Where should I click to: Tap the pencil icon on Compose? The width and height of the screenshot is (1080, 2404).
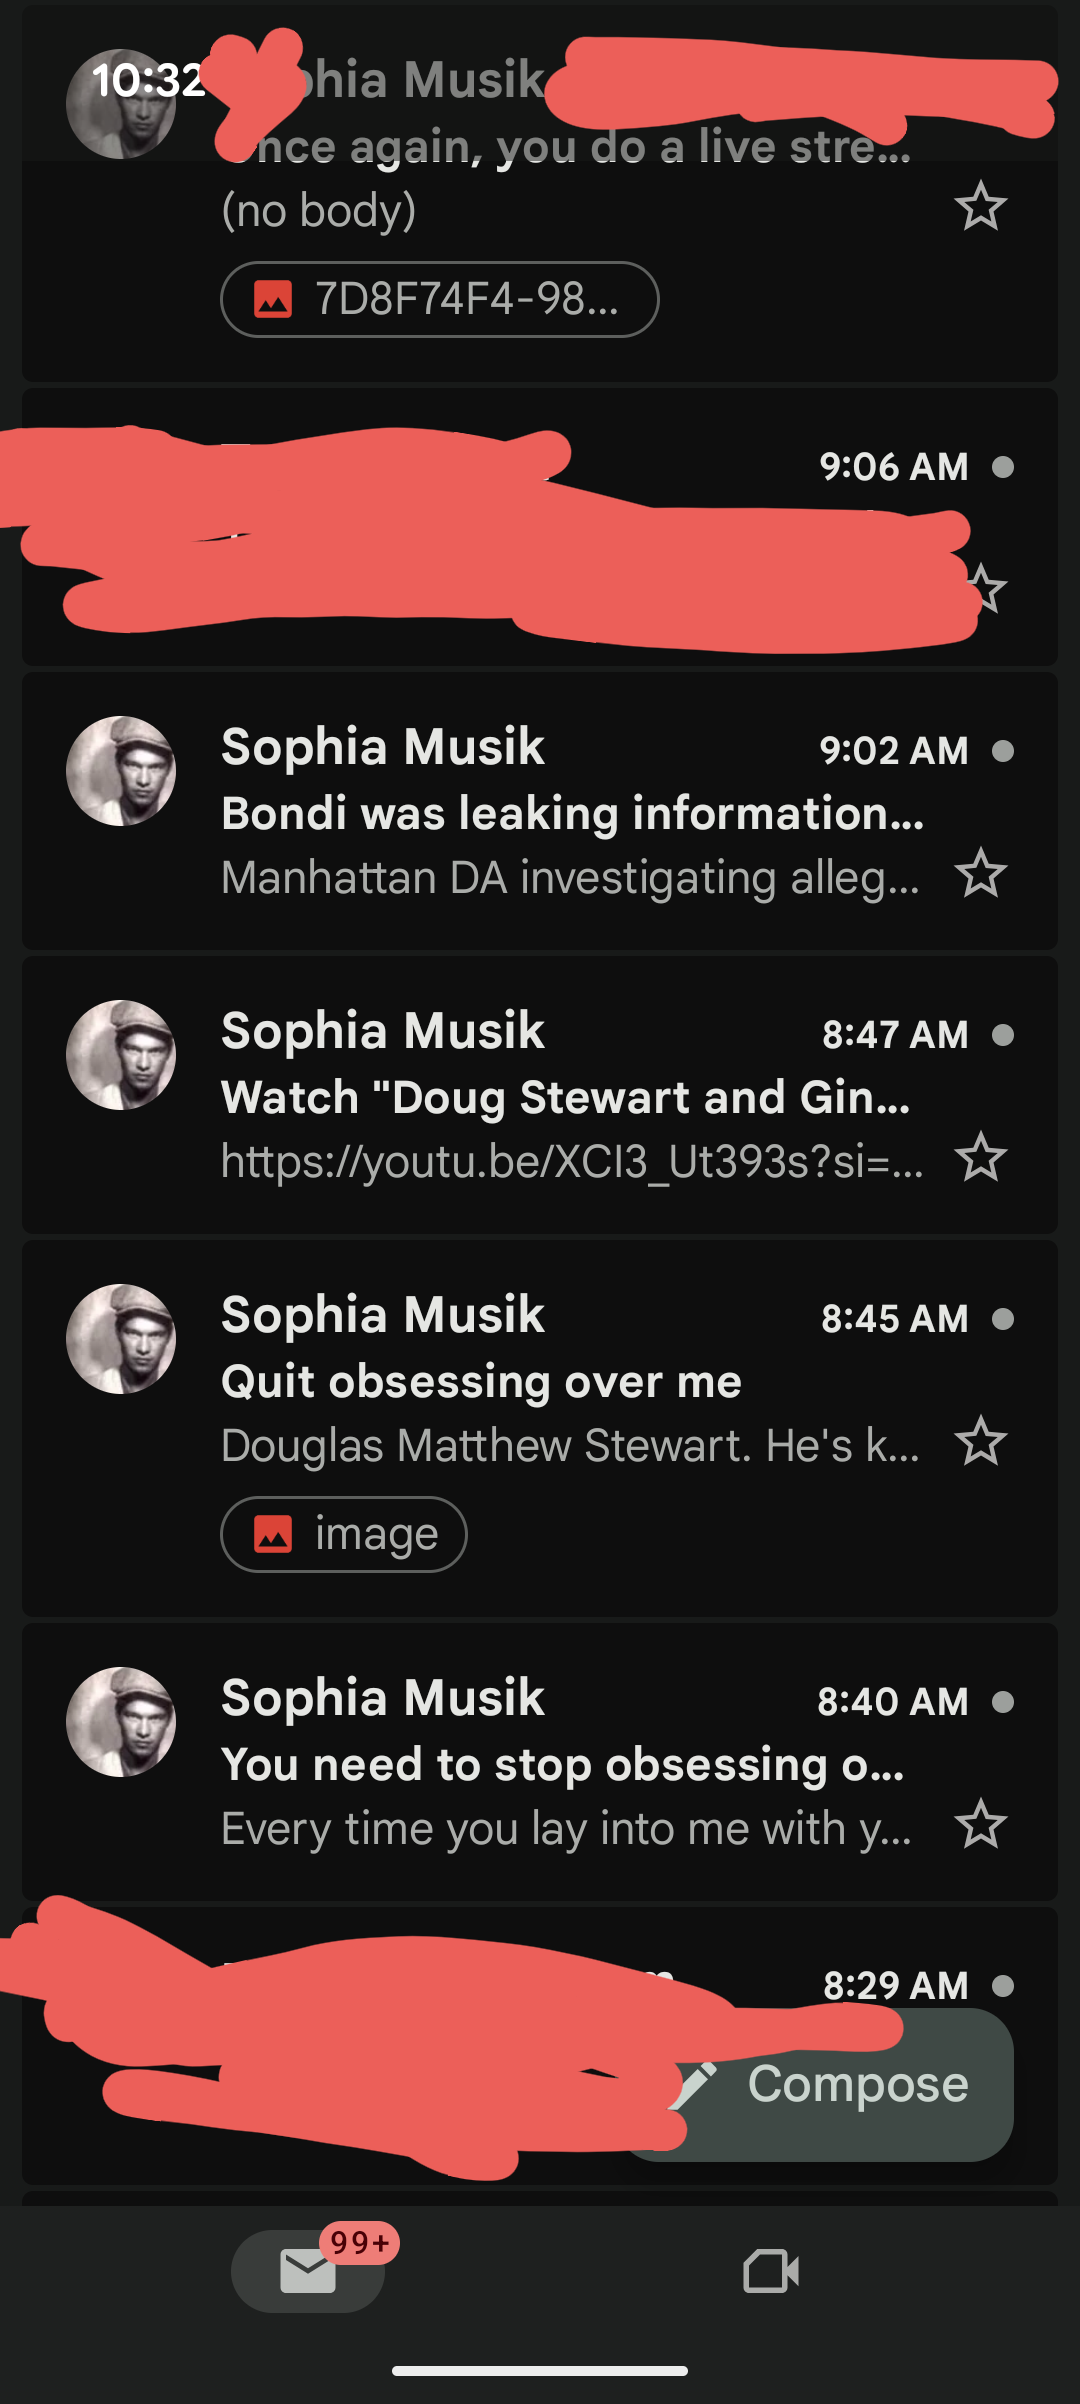coord(695,2085)
